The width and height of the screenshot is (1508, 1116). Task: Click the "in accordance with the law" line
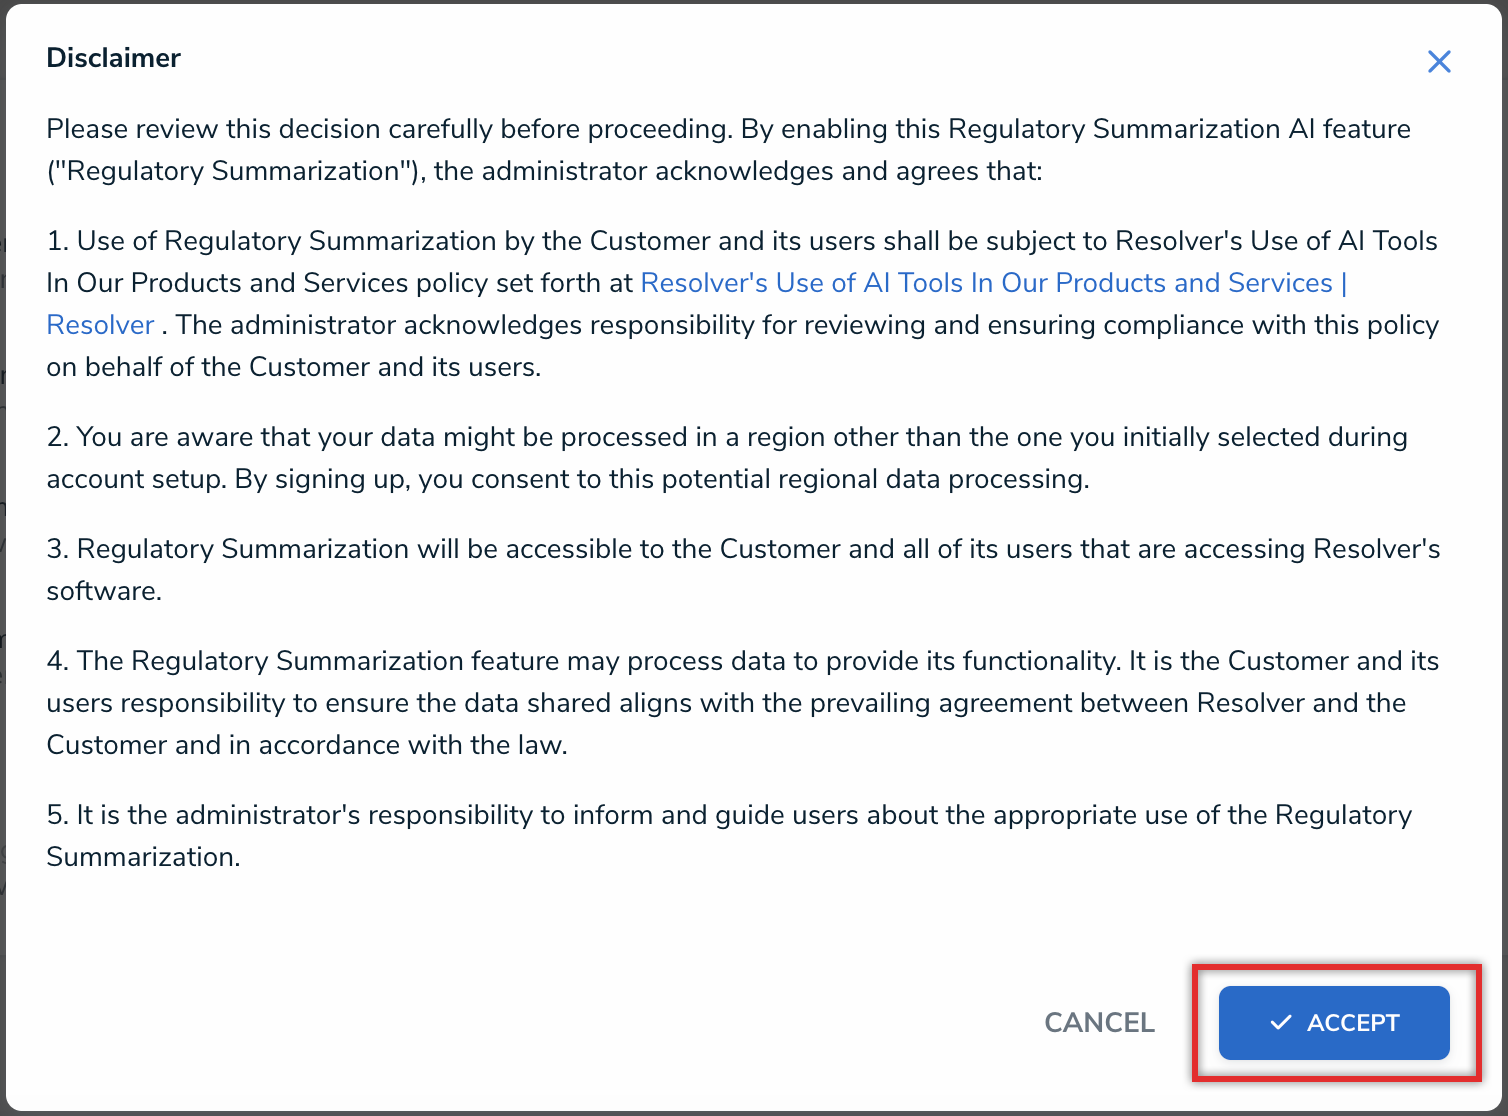click(306, 745)
